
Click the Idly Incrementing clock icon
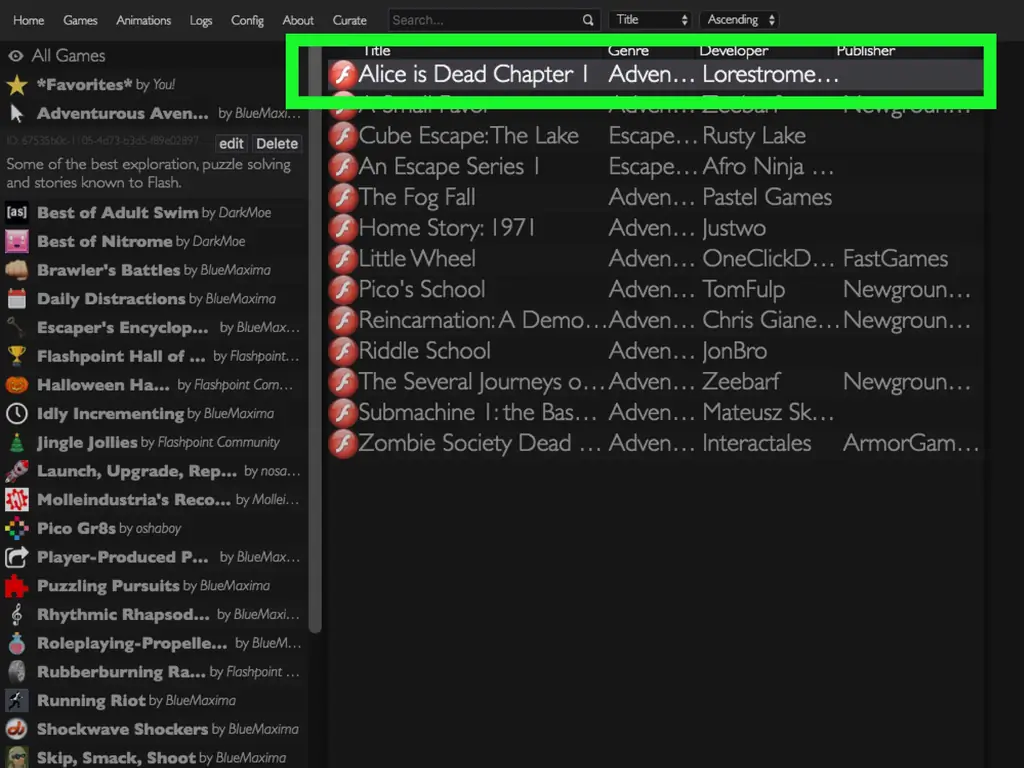tap(17, 413)
